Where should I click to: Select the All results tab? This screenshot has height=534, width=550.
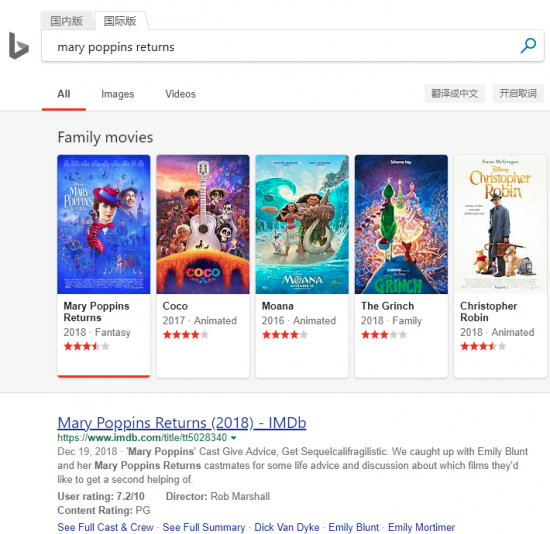(x=64, y=94)
